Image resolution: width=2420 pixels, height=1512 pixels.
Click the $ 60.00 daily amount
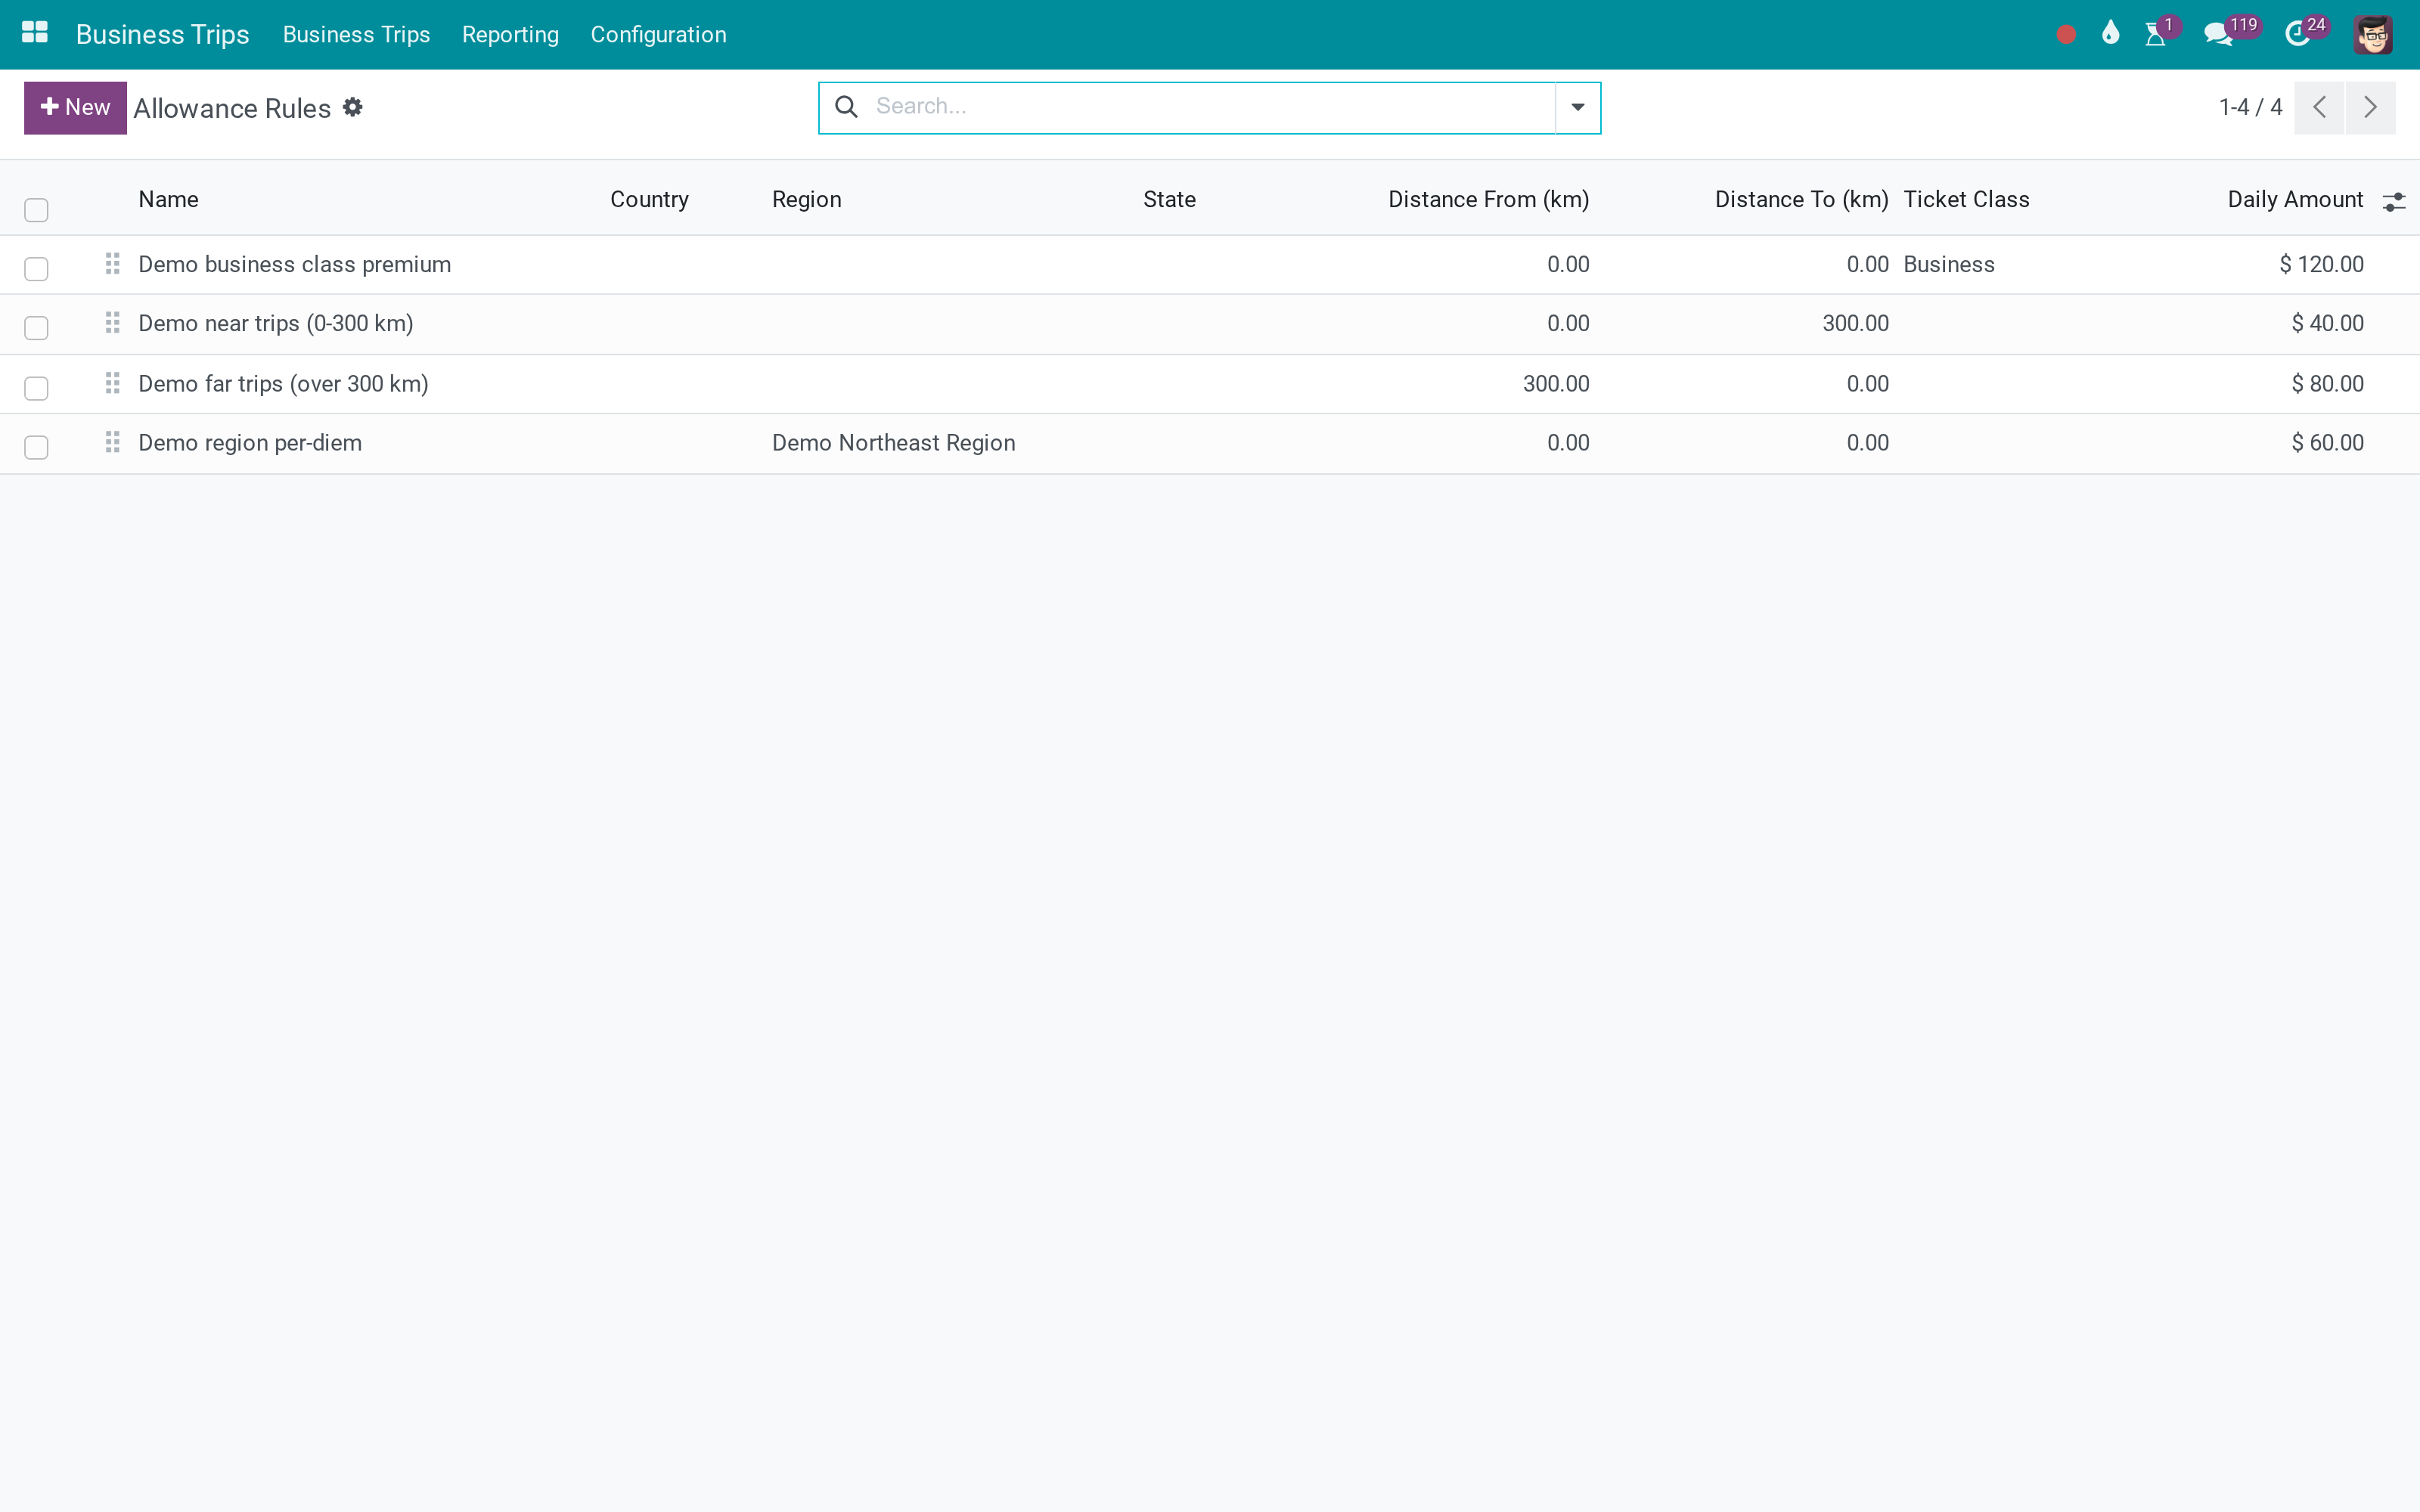(2327, 442)
